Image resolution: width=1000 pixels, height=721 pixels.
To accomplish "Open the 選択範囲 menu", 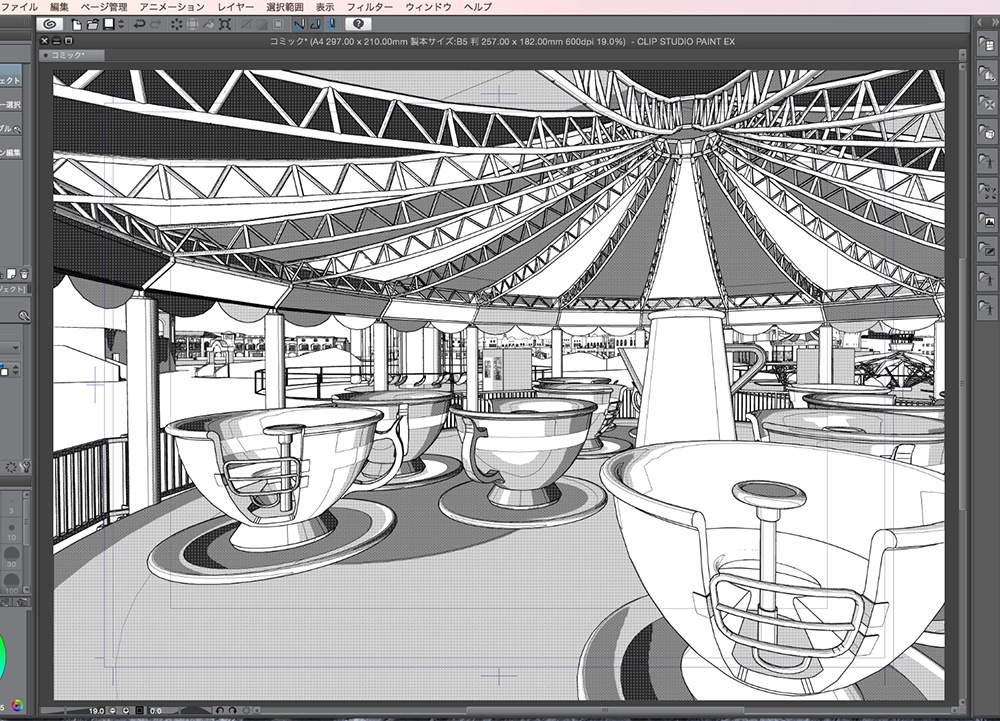I will point(284,7).
